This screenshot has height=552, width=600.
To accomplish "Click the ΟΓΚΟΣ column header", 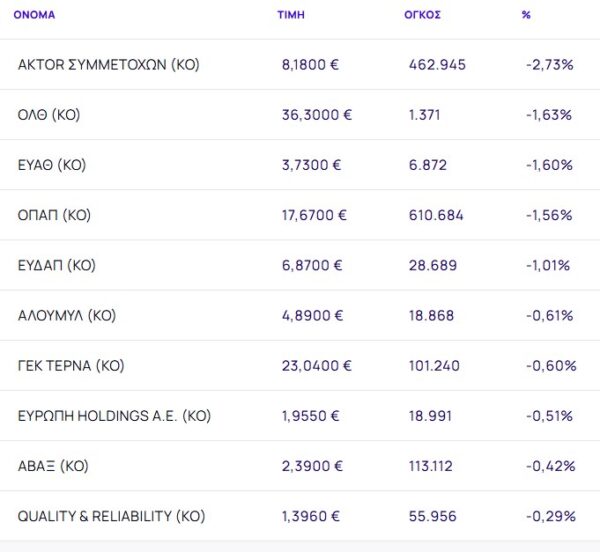I will pos(422,15).
